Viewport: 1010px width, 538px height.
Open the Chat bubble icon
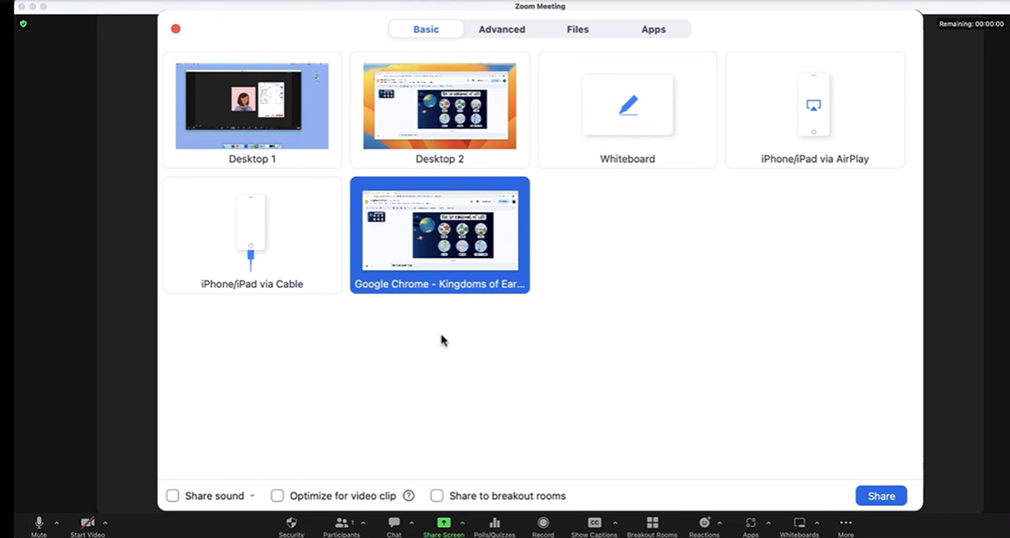[x=394, y=523]
